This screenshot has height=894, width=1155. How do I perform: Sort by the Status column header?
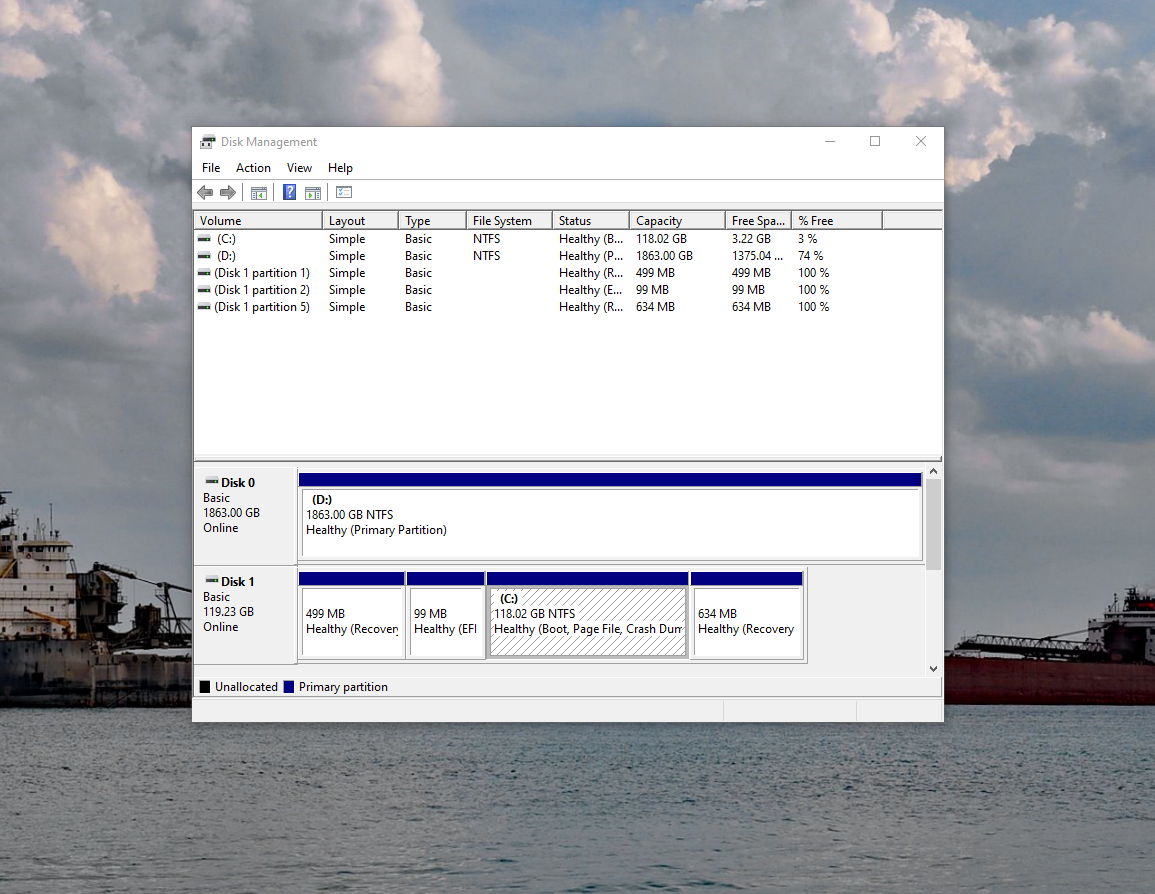coord(591,220)
